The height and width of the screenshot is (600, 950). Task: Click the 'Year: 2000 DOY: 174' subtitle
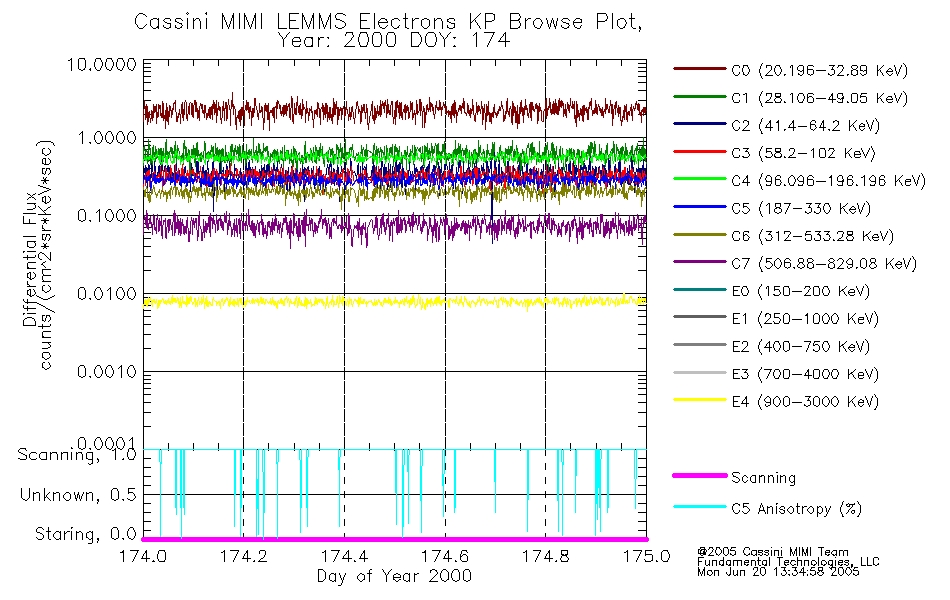tap(394, 41)
